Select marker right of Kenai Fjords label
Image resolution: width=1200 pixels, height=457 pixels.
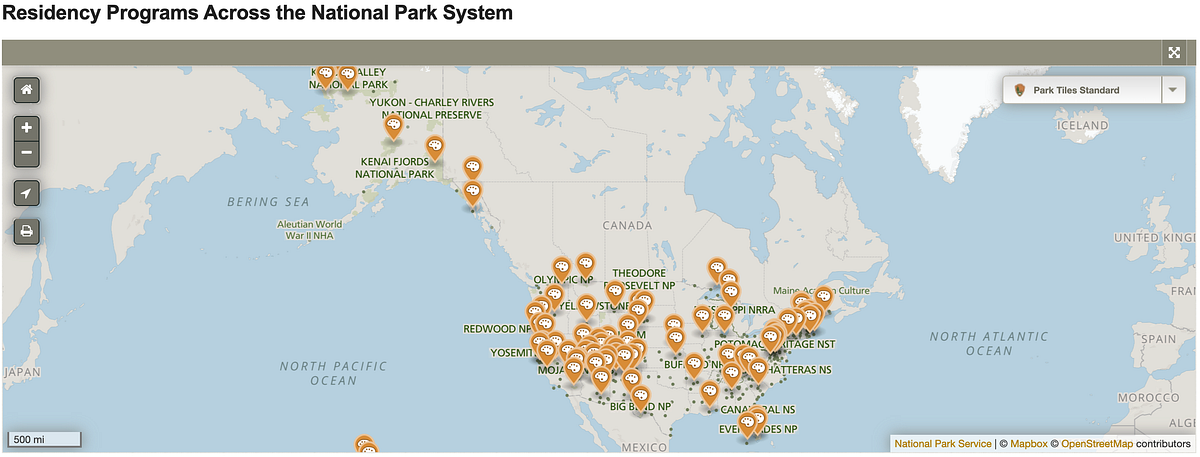point(435,149)
